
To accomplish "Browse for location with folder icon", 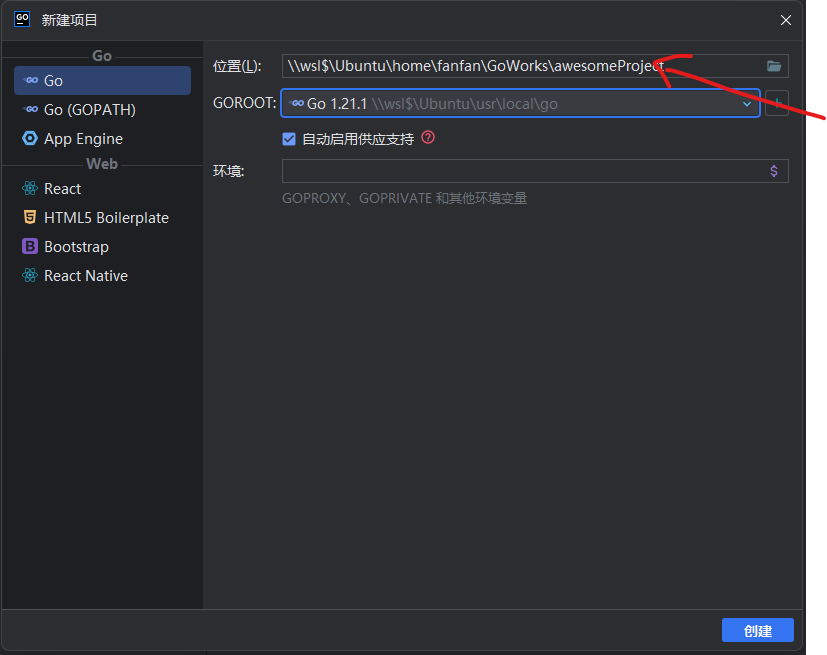I will click(774, 66).
